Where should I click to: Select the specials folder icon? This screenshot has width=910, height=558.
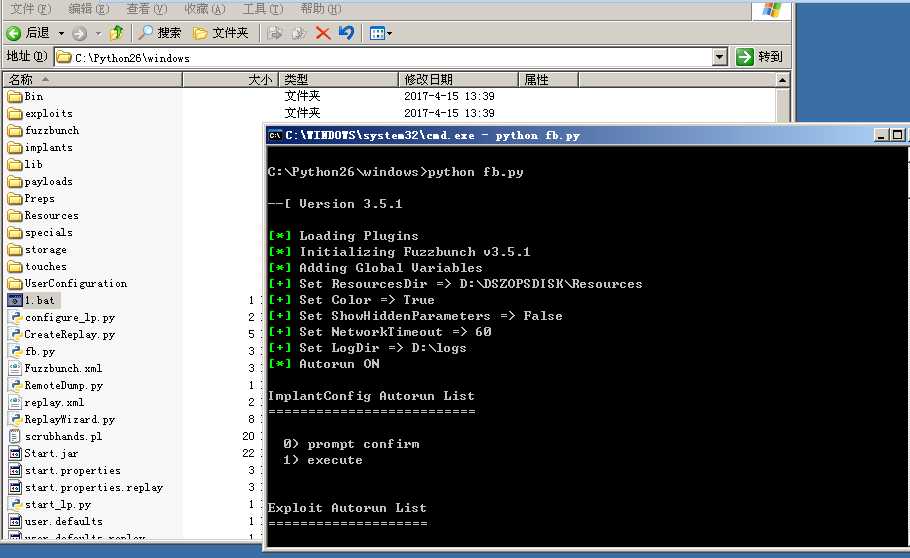tap(15, 232)
